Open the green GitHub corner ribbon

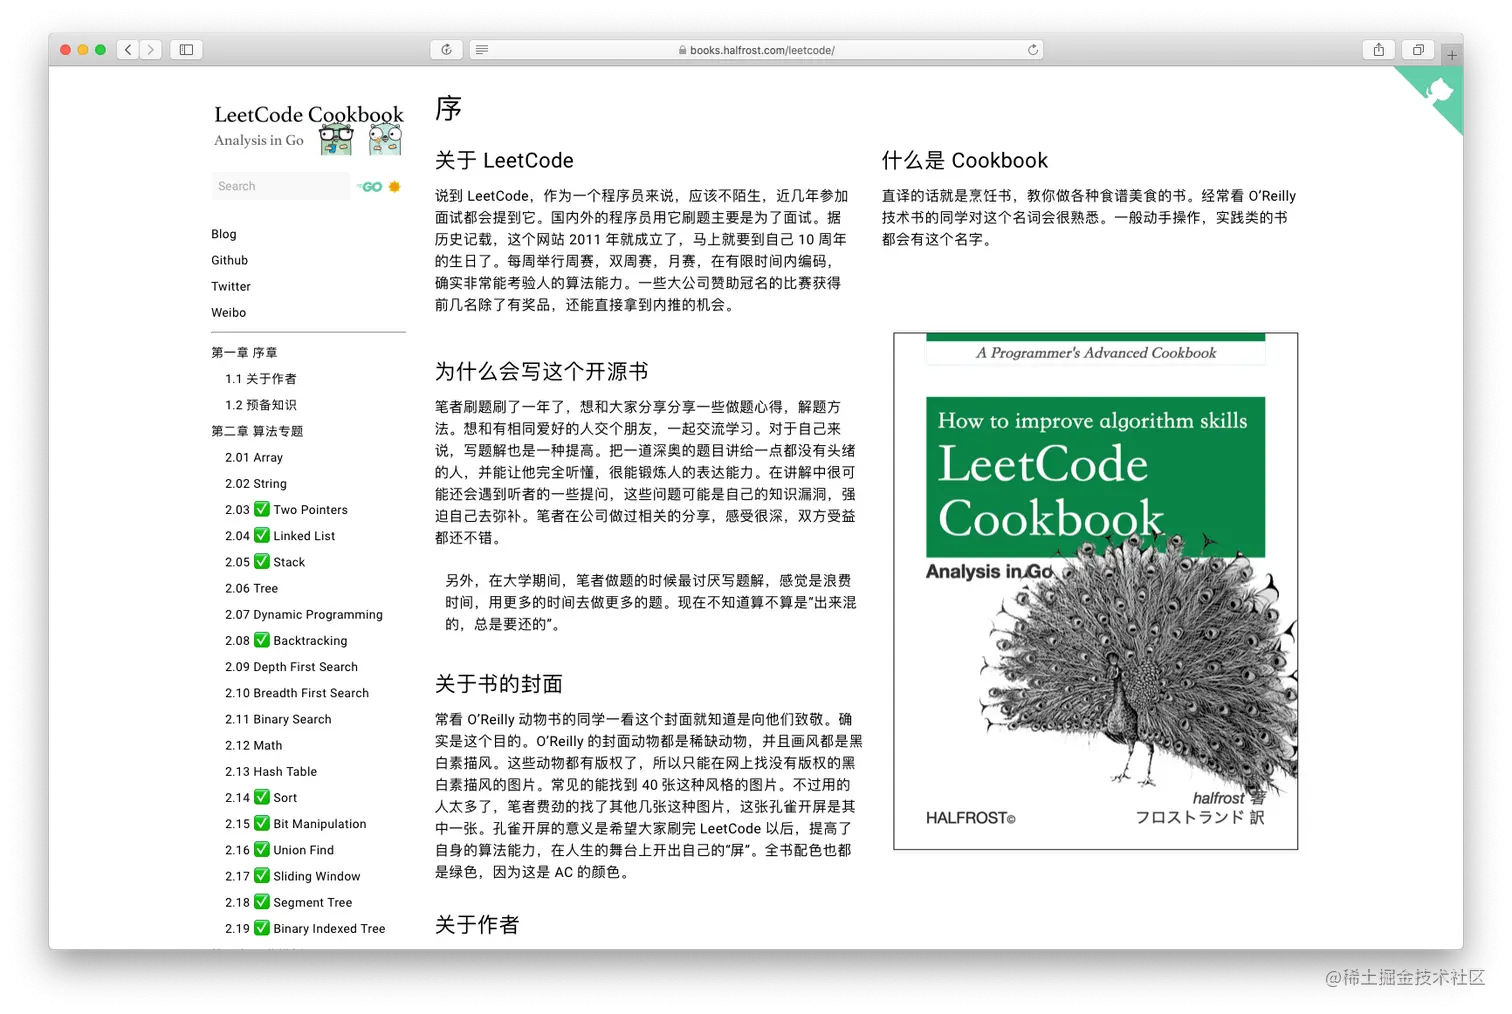coord(1438,93)
